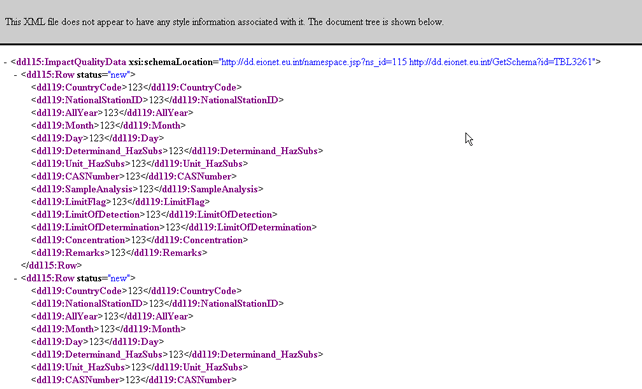Click dd119:AllYear in the second Row
Image resolution: width=642 pixels, height=389 pixels.
coord(112,317)
